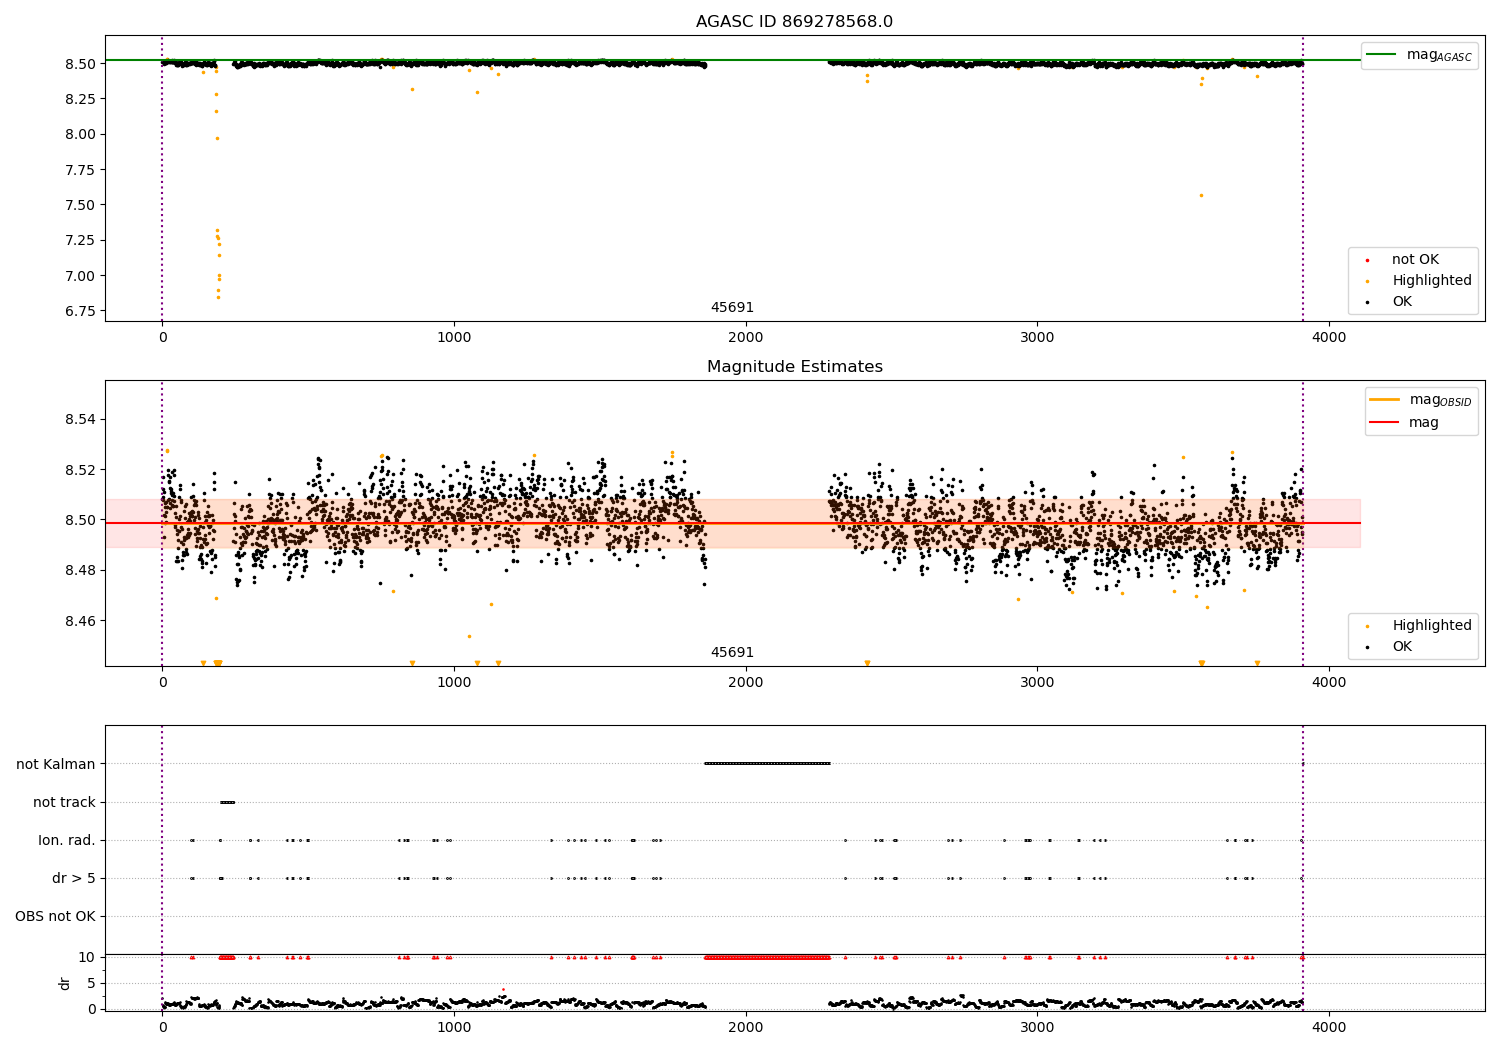
Task: Click the 7.50 y-axis tick in top plot
Action: point(80,205)
